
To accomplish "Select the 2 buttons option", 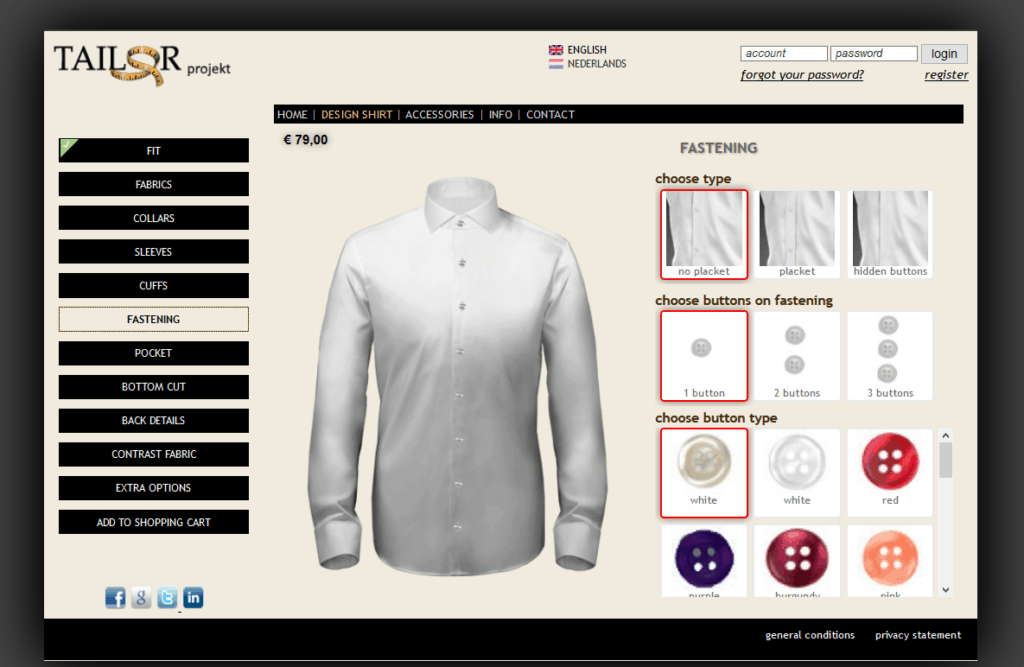I will [797, 356].
